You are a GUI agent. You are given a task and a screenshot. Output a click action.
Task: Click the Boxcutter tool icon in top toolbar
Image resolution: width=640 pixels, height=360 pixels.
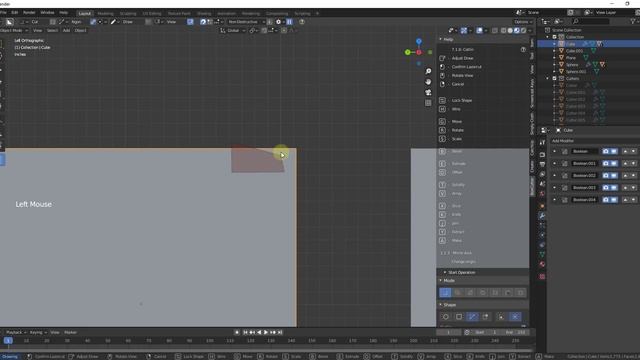[x=10, y=22]
